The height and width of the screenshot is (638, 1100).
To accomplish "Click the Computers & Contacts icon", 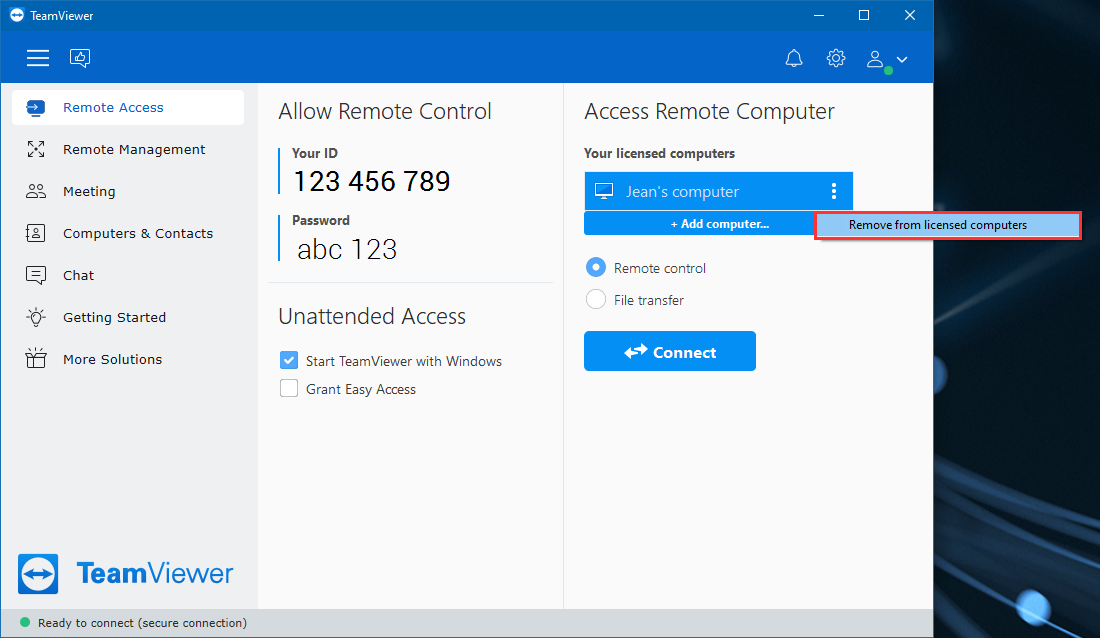I will pos(35,233).
